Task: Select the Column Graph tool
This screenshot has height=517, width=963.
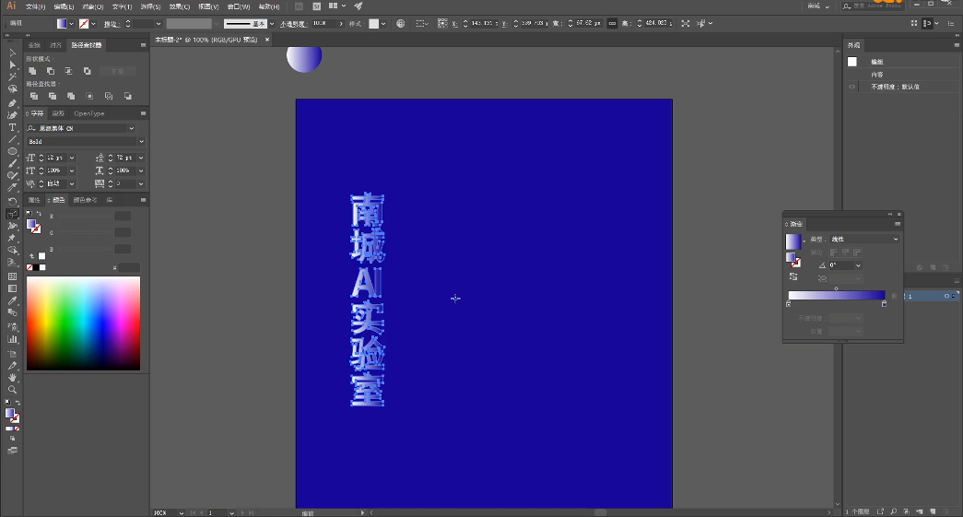Action: click(12, 339)
